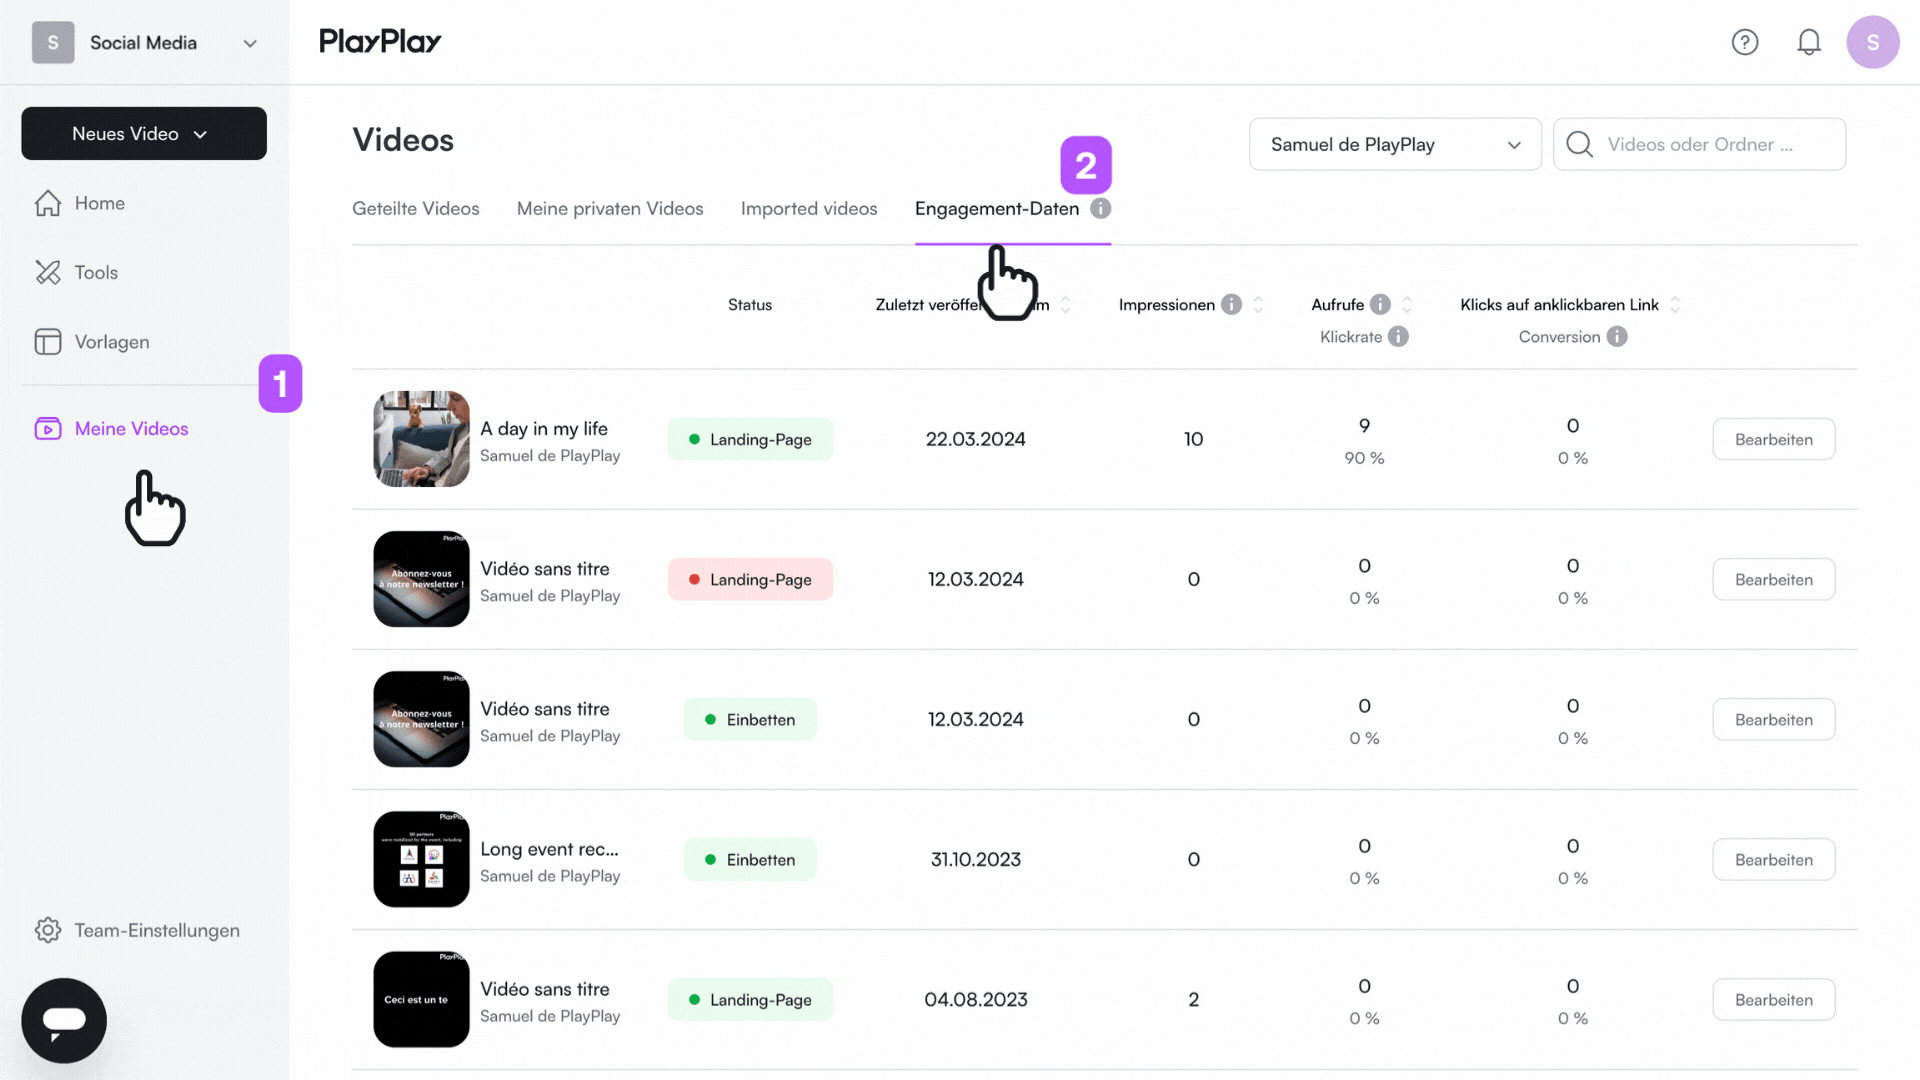Sort by Zuletzt veröffentlicht date arrows
Image resolution: width=1920 pixels, height=1080 pixels.
(x=1066, y=304)
